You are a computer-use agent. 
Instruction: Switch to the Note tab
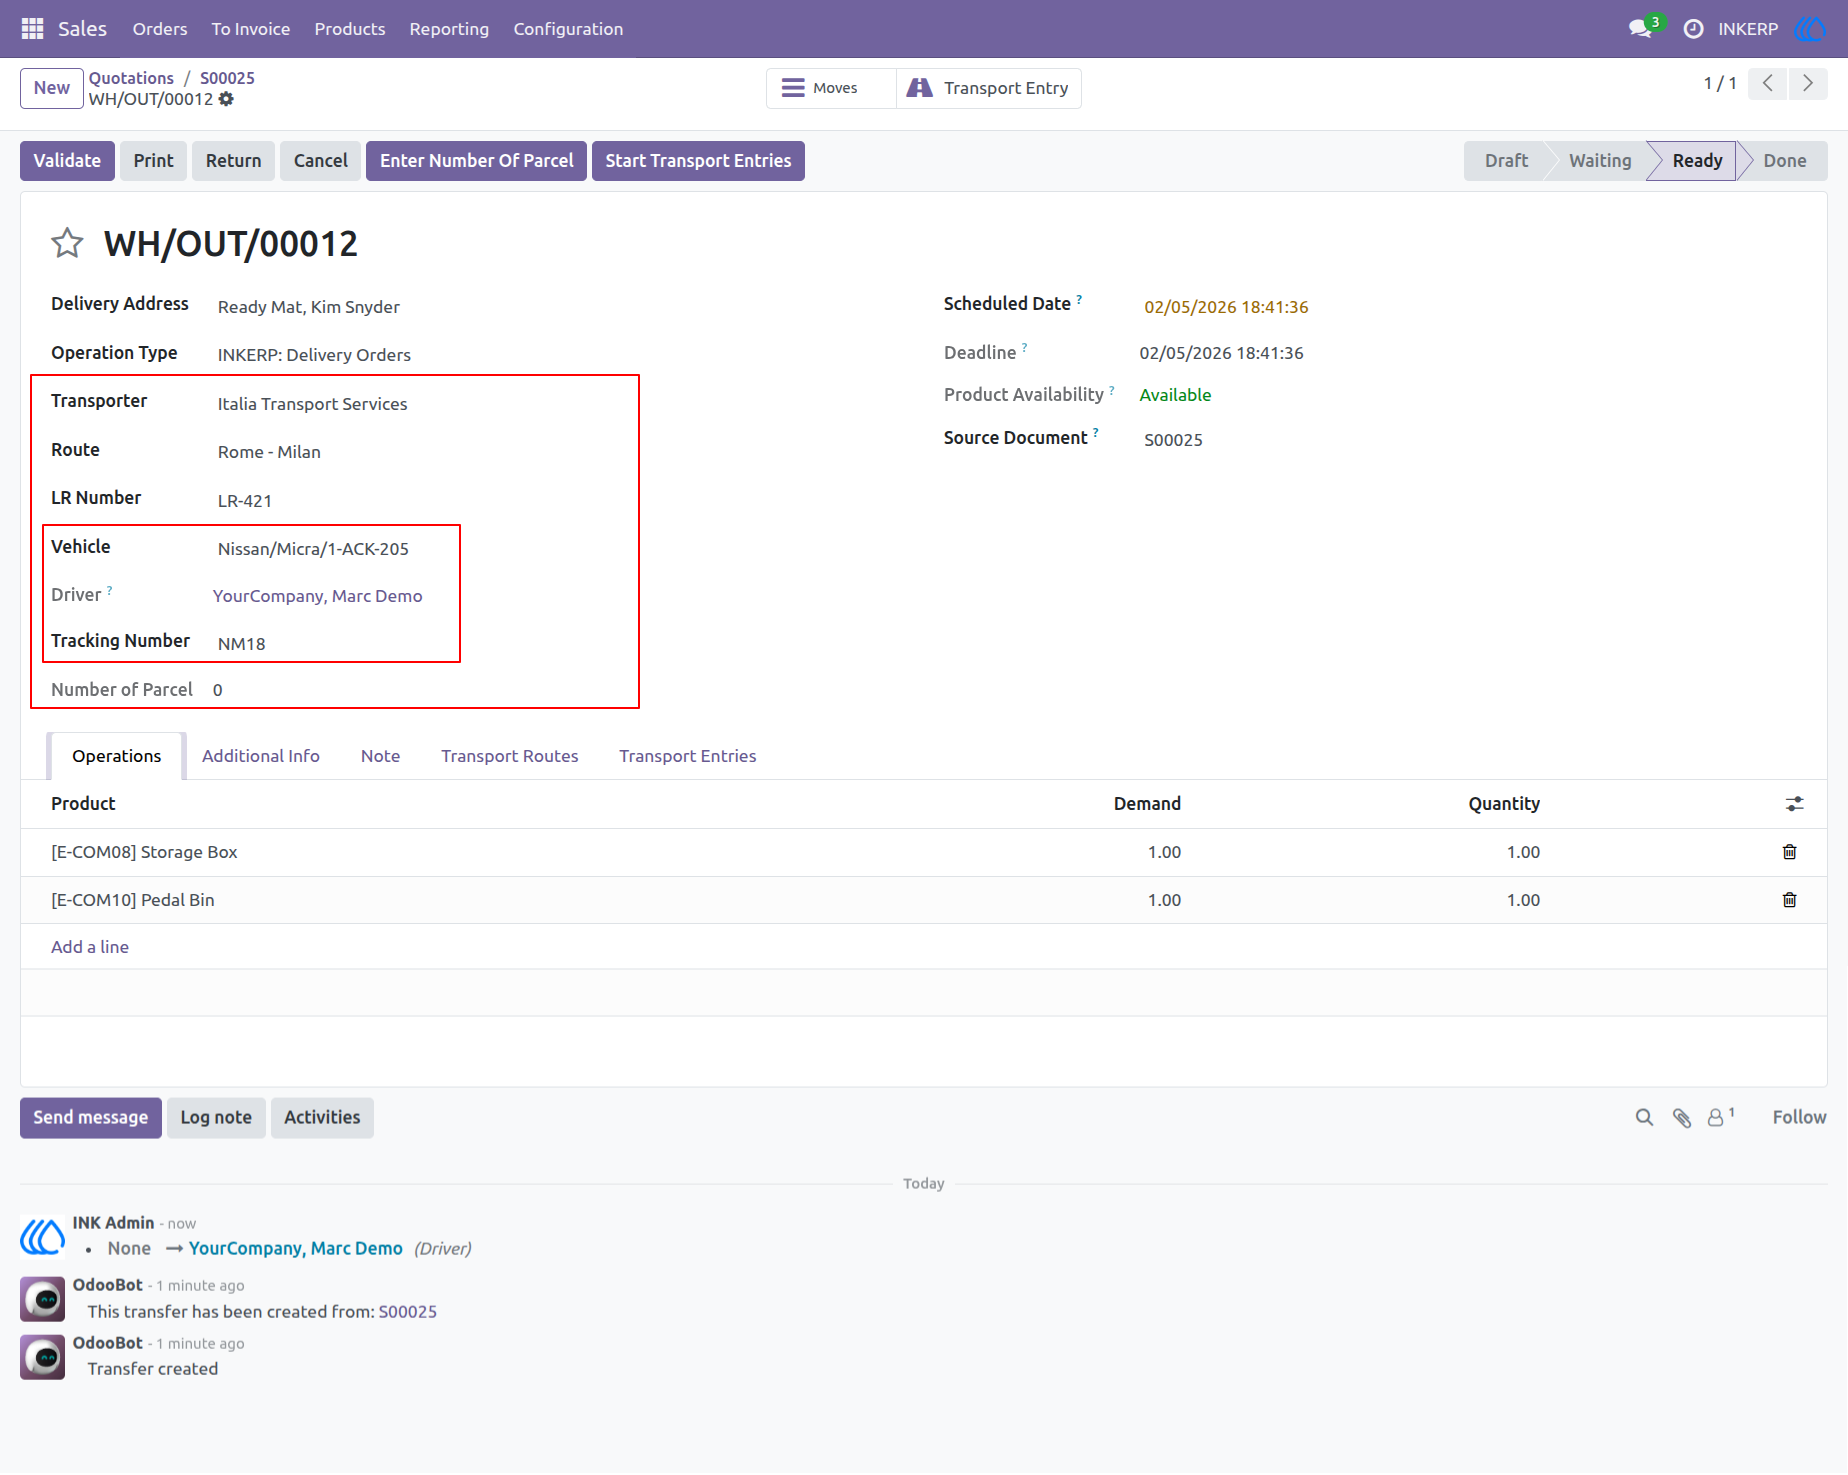380,756
